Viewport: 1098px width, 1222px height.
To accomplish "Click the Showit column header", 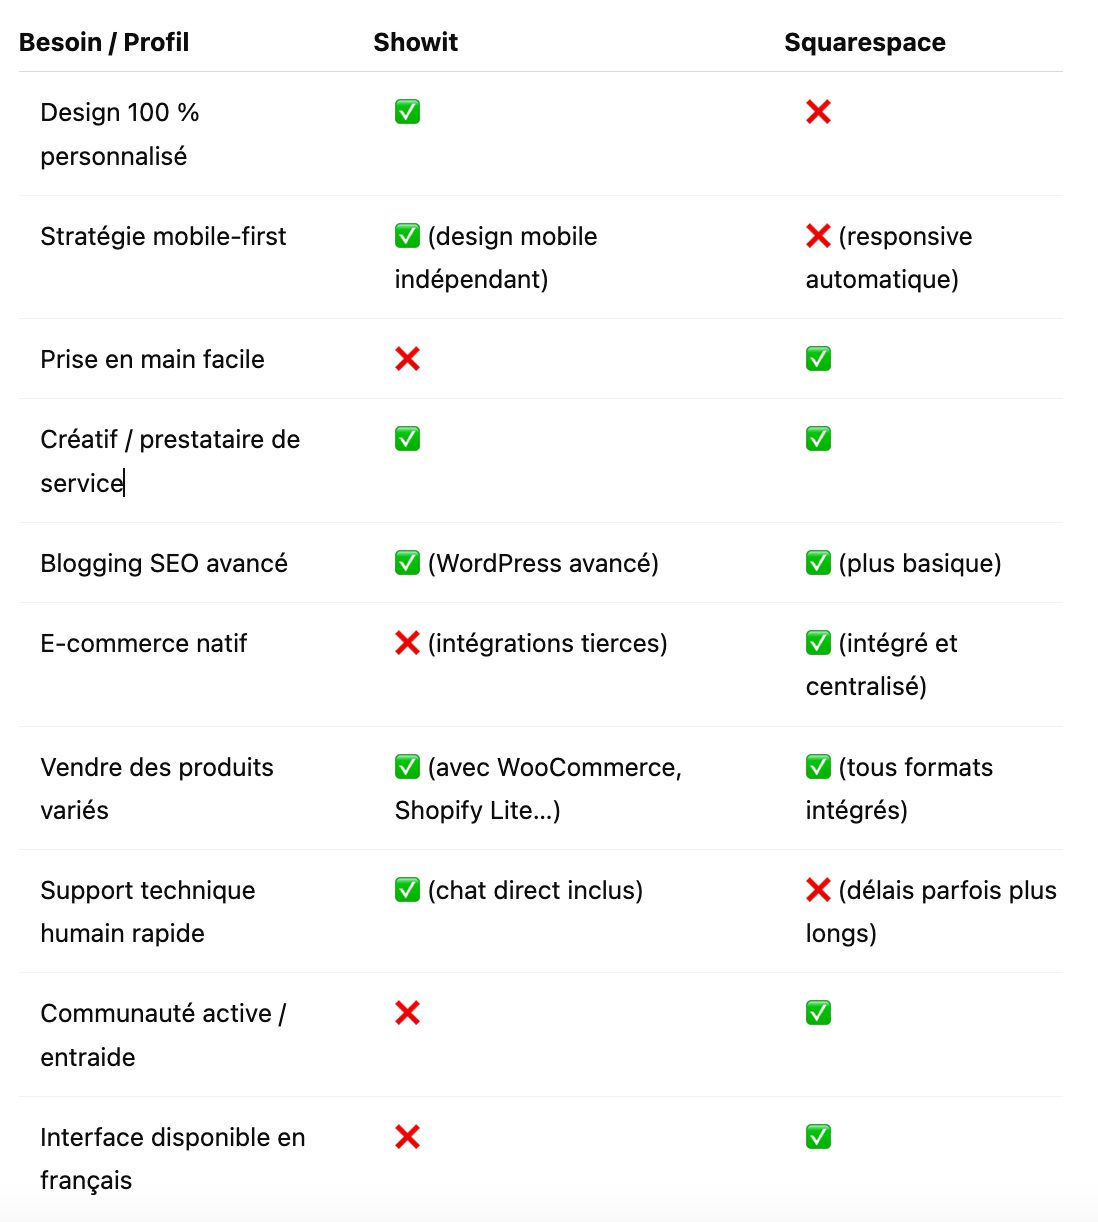I will pyautogui.click(x=415, y=42).
